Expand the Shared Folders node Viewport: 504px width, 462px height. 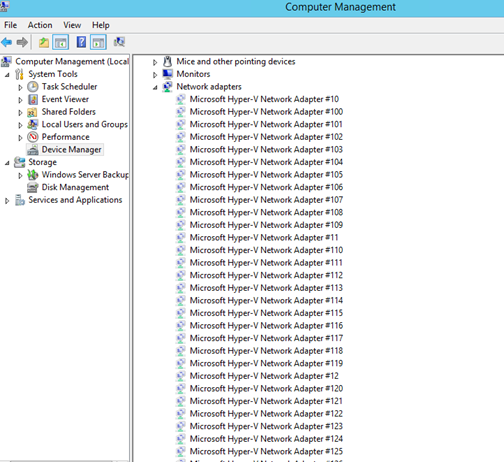(x=20, y=113)
